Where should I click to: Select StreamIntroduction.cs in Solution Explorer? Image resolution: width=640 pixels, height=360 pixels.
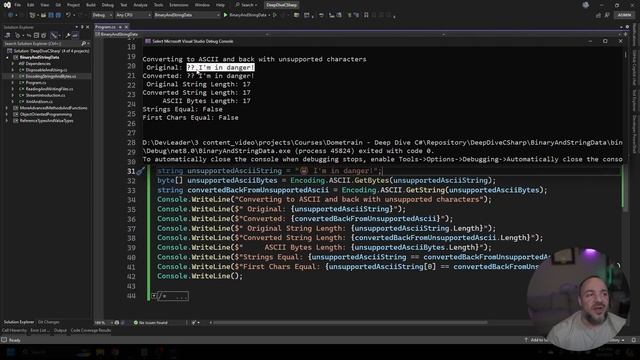click(x=44, y=96)
